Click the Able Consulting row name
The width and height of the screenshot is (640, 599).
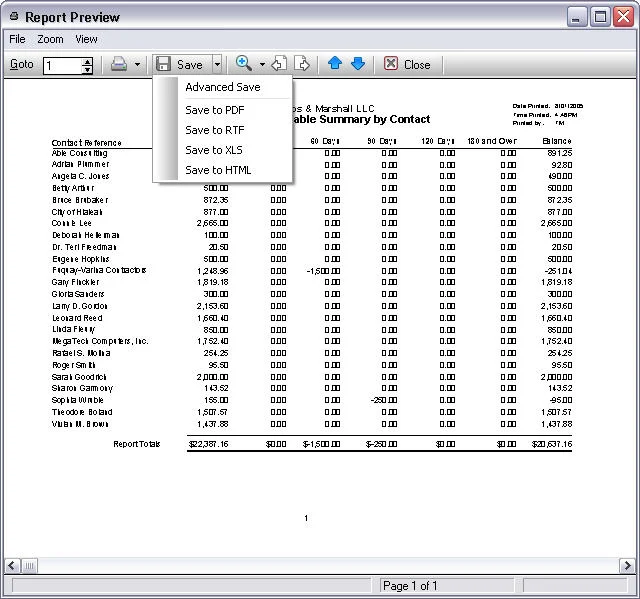80,153
